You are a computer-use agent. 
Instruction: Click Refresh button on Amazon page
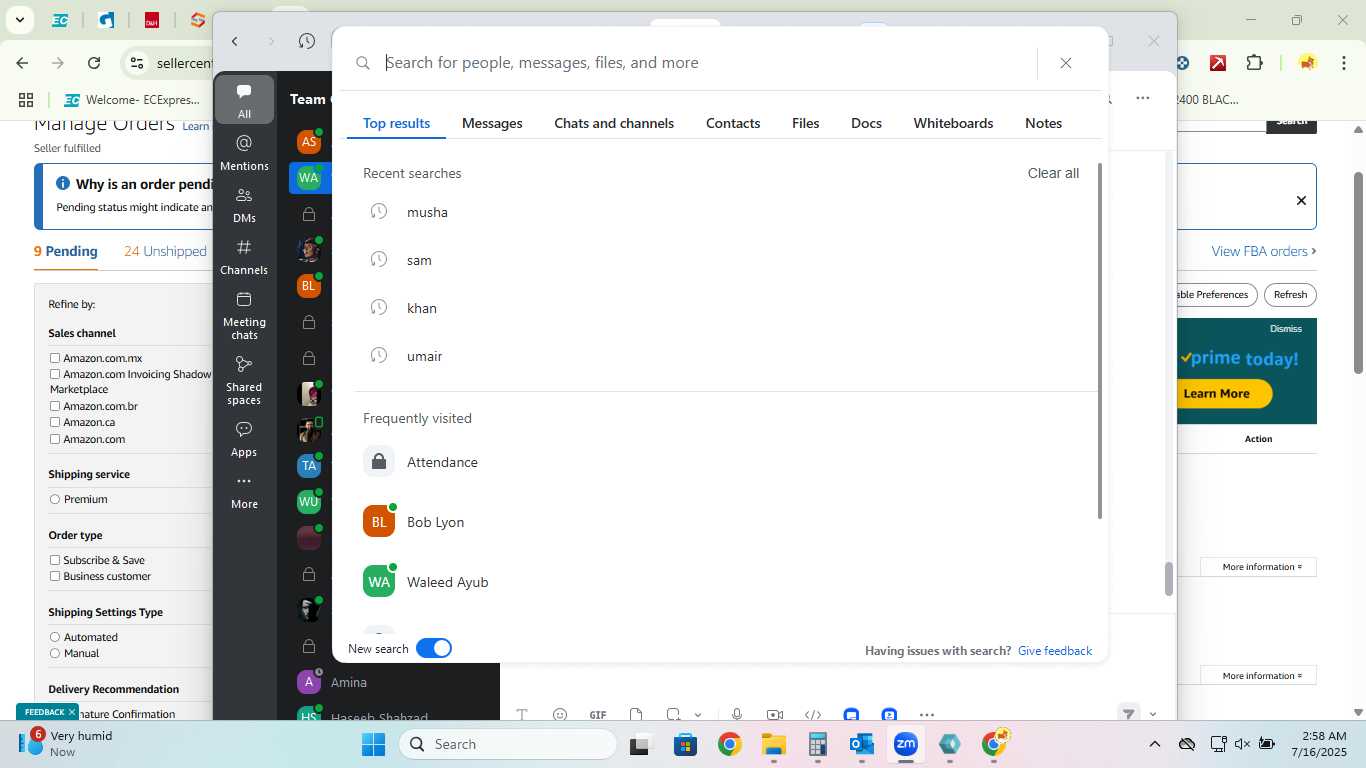coord(1290,295)
